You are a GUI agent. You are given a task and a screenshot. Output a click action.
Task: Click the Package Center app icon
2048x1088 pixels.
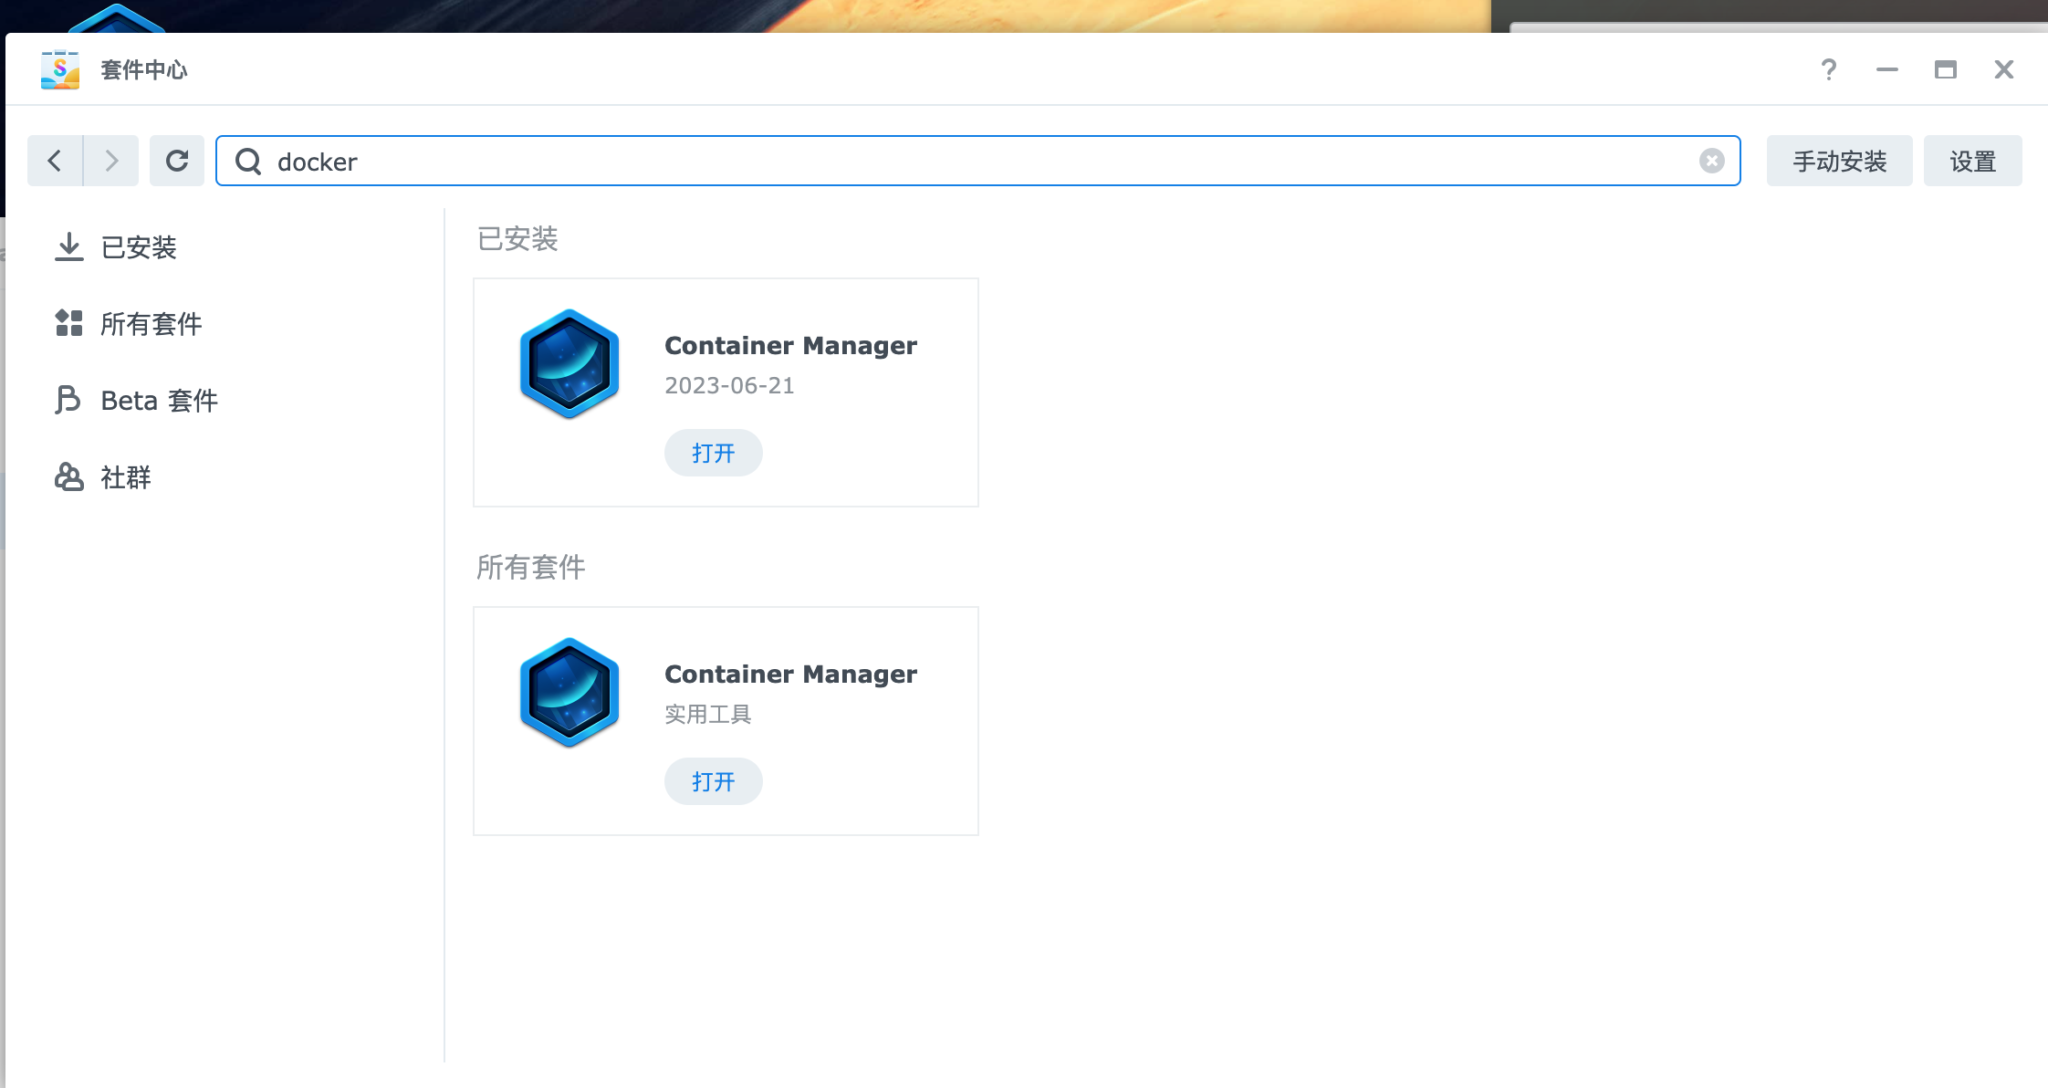tap(58, 68)
